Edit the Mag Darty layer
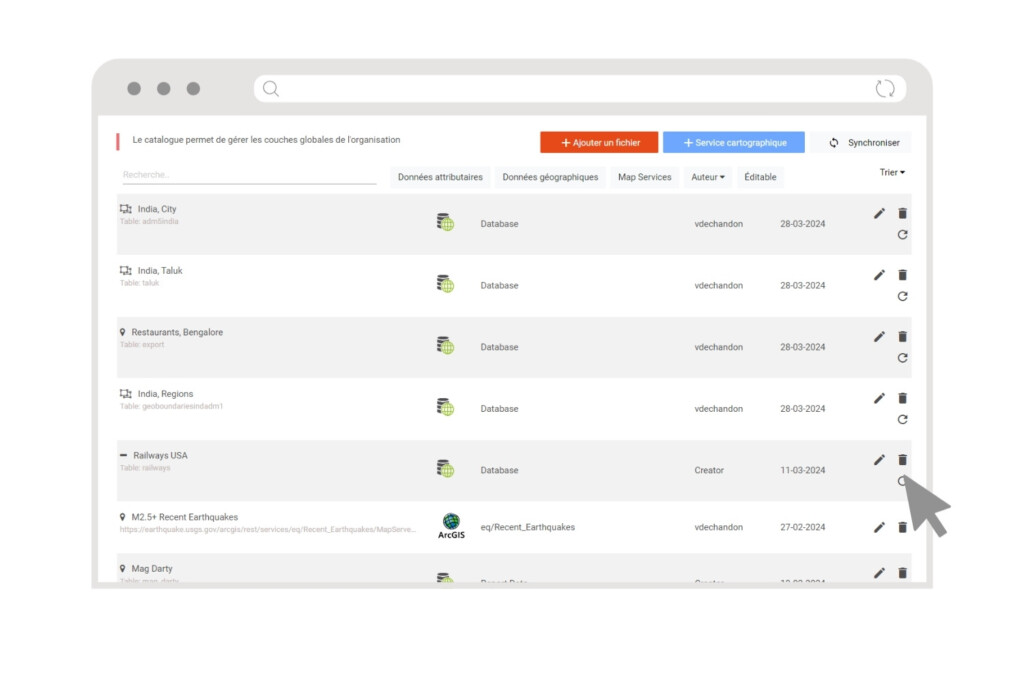 pos(879,573)
